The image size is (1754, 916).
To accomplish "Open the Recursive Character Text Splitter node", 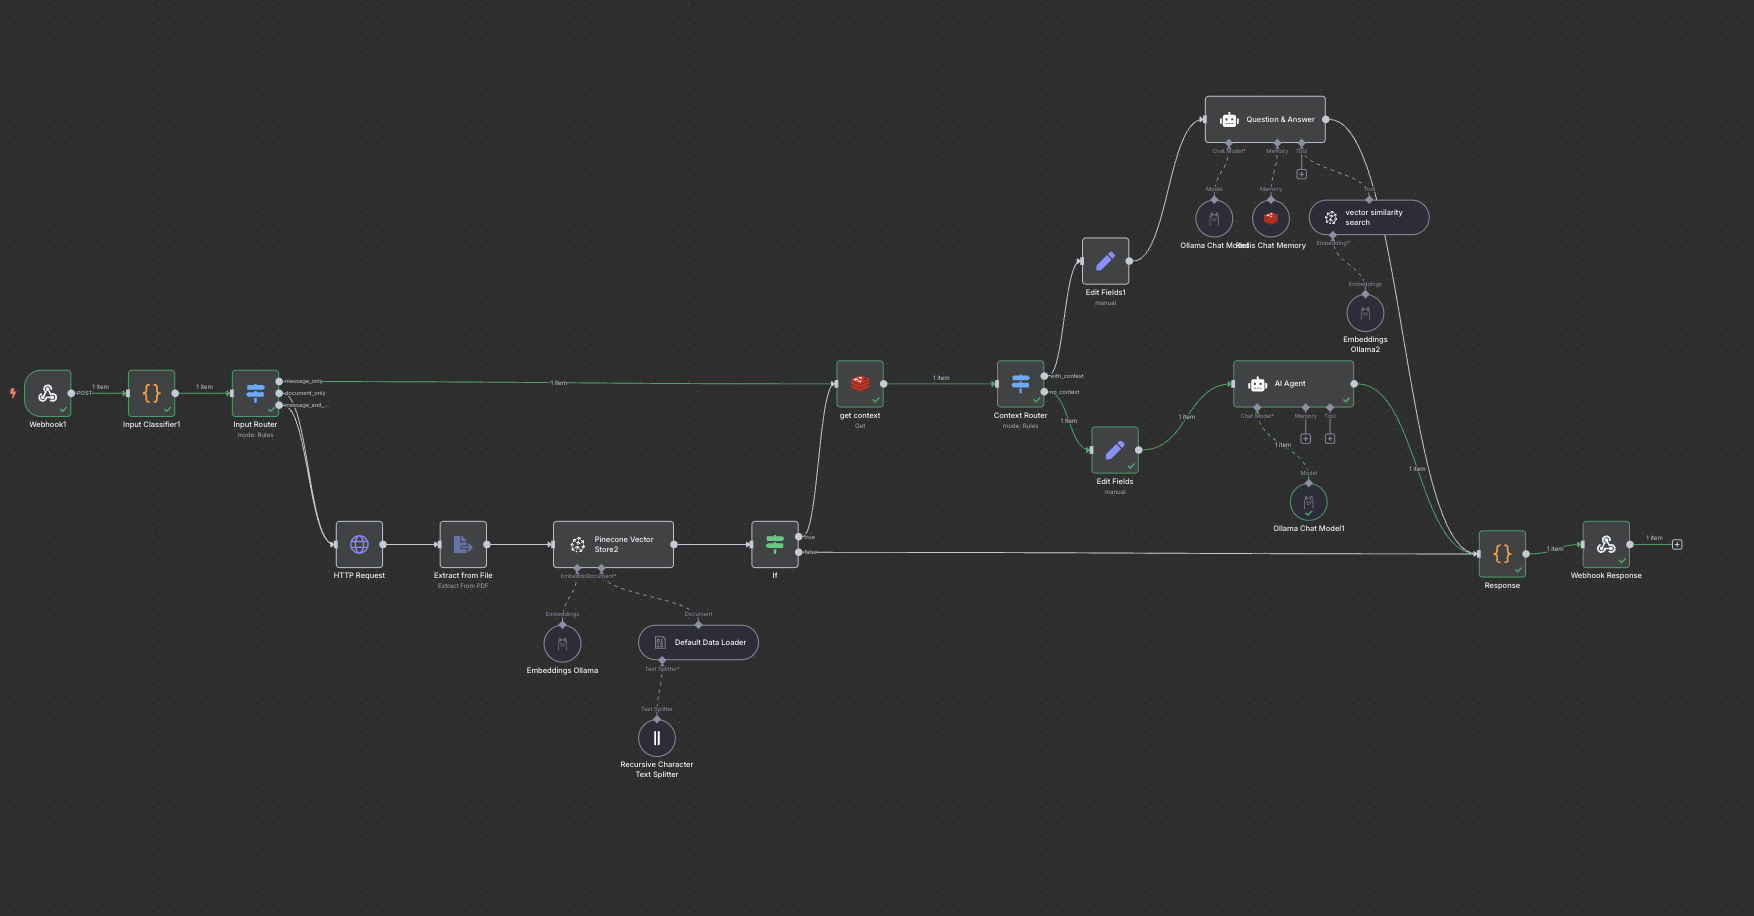I will click(657, 738).
